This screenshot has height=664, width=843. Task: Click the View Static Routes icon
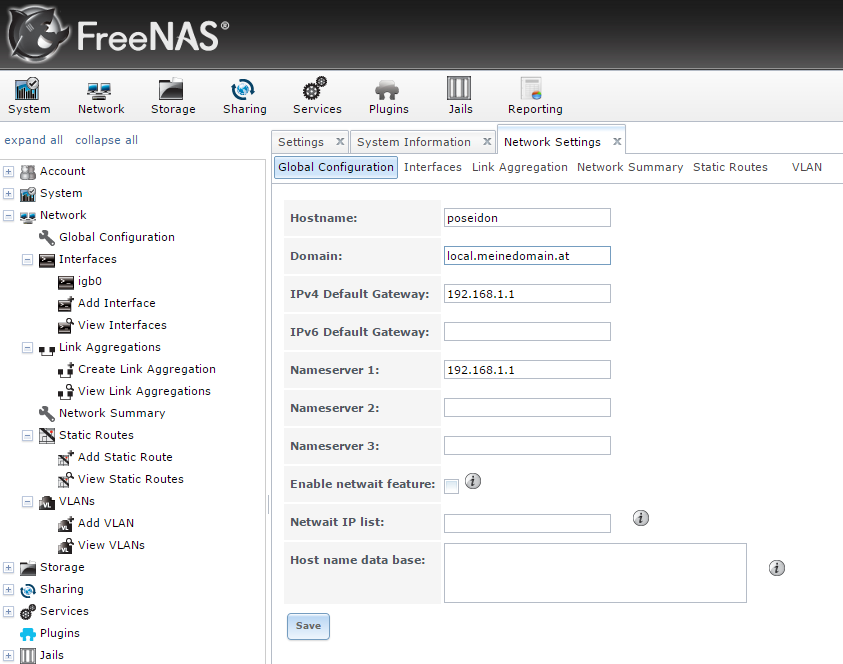click(66, 480)
